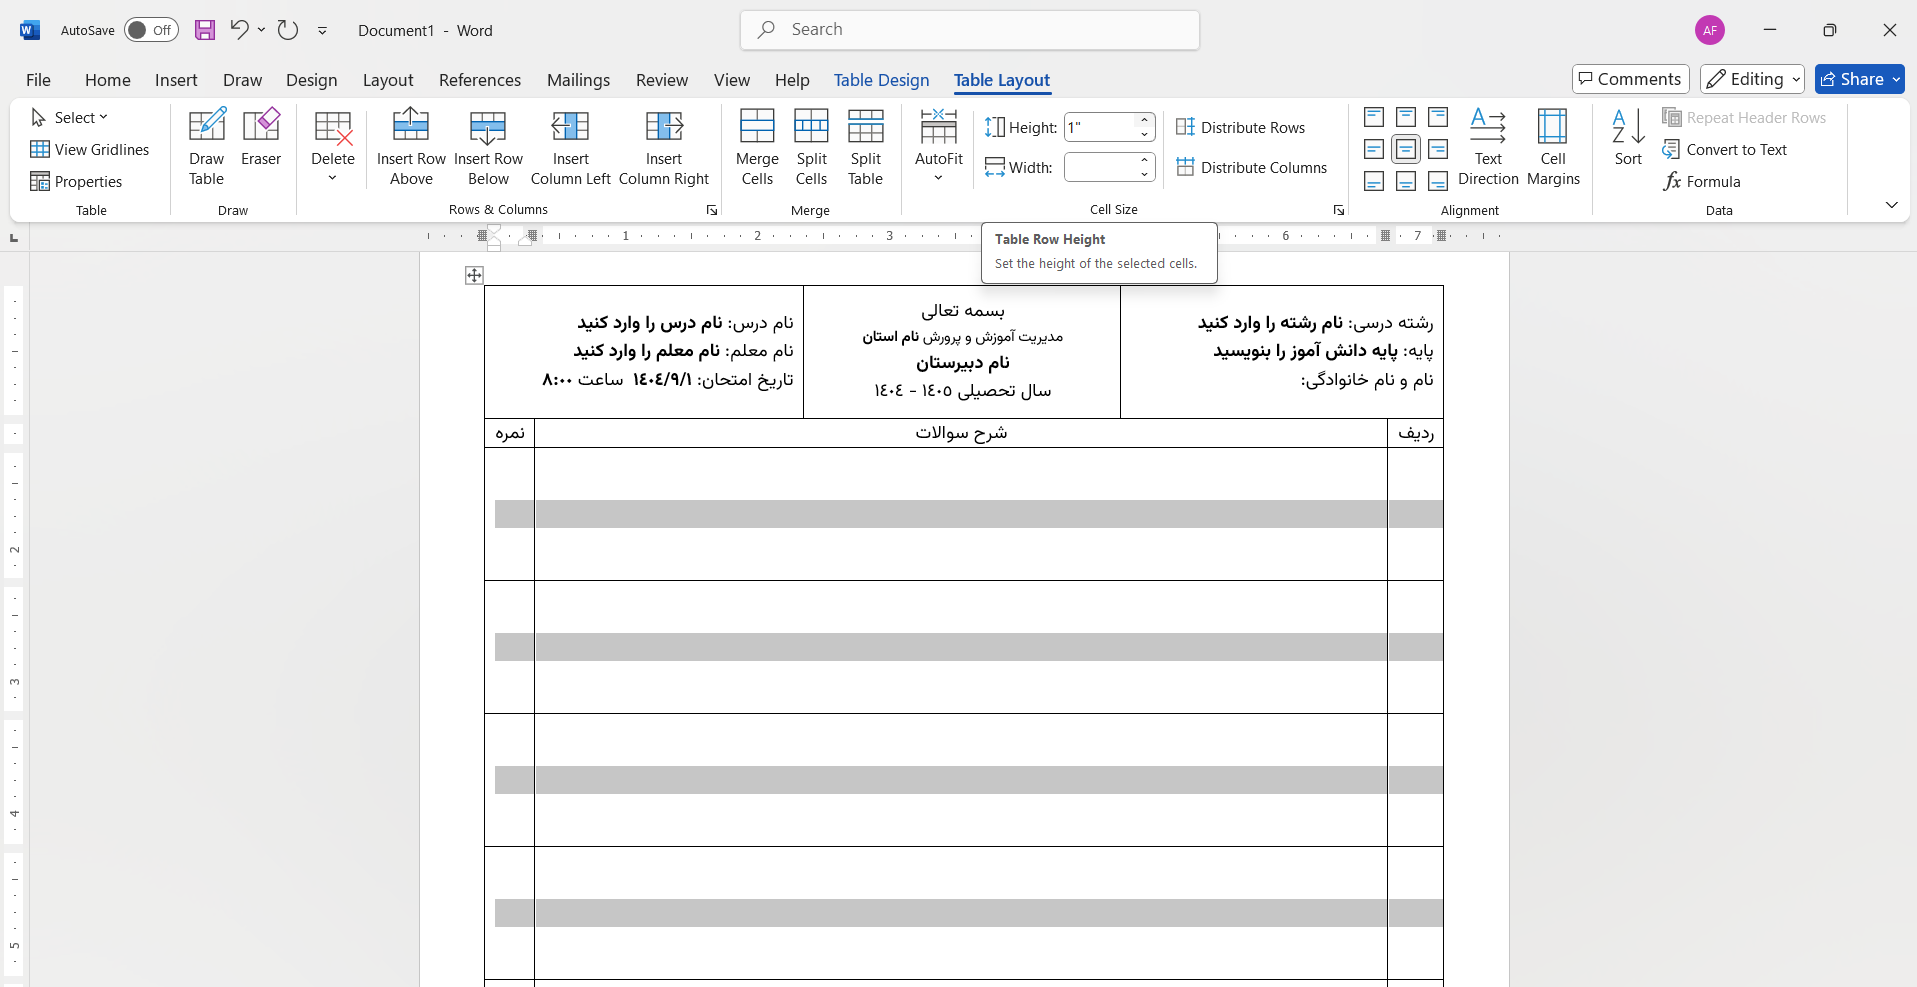The height and width of the screenshot is (987, 1917).
Task: Set alignment to Align Top Left
Action: [1374, 118]
